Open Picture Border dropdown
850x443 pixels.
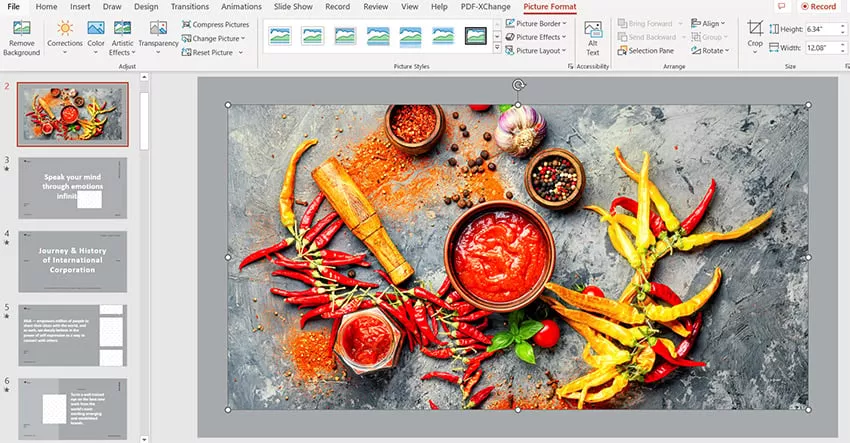(536, 23)
